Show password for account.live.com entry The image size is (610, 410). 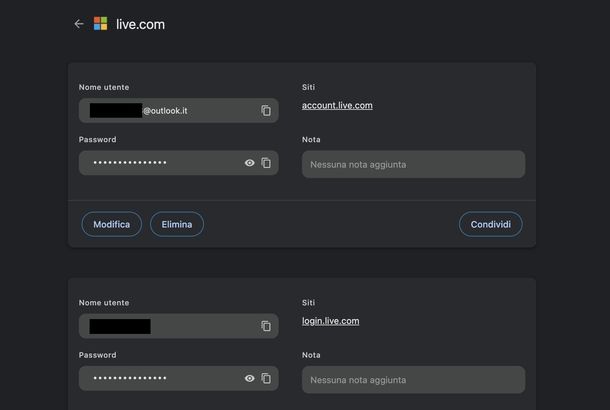[250, 163]
